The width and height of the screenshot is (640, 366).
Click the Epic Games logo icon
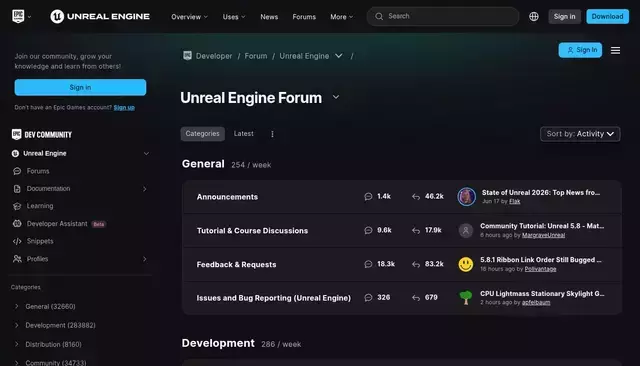coord(18,16)
